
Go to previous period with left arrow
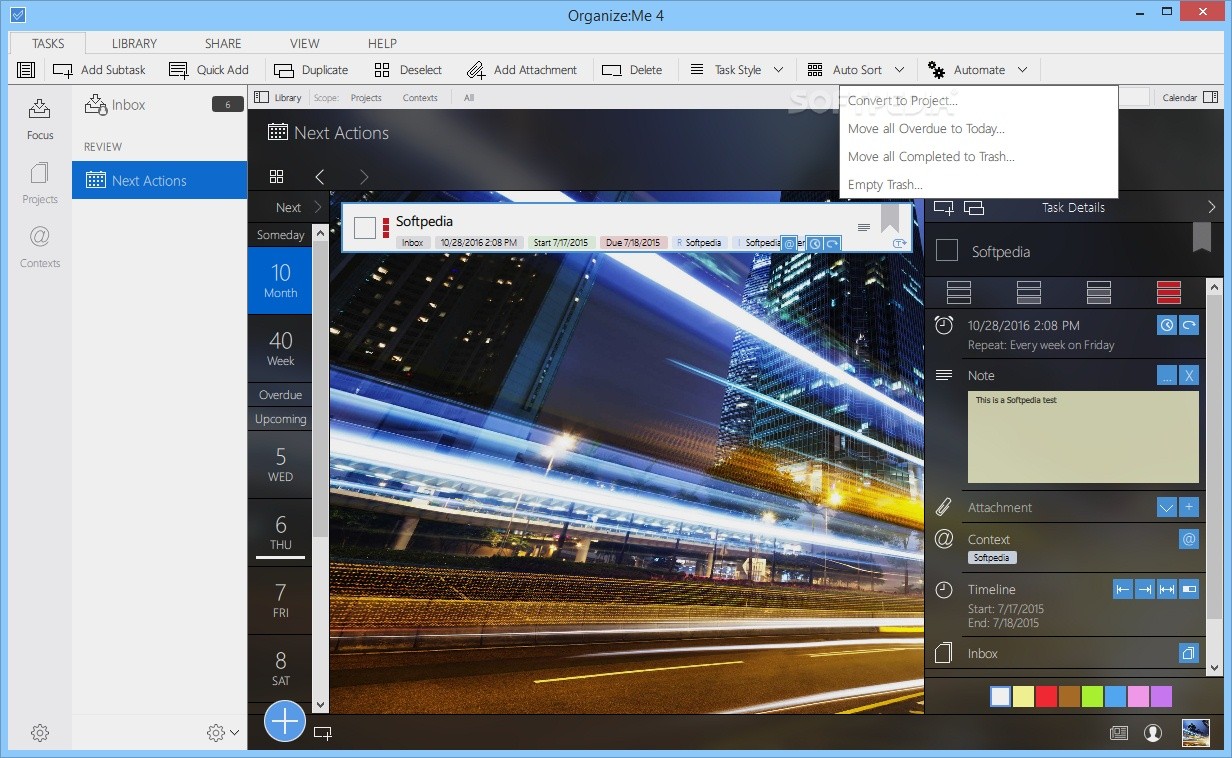[320, 176]
